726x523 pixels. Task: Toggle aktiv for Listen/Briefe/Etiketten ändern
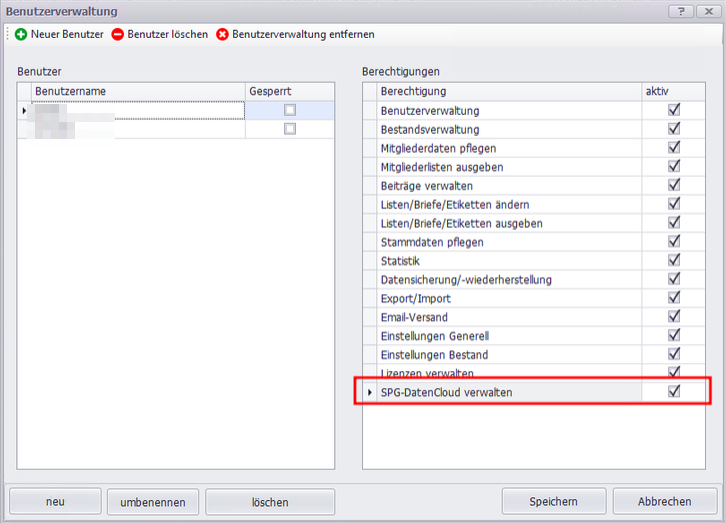(x=674, y=204)
